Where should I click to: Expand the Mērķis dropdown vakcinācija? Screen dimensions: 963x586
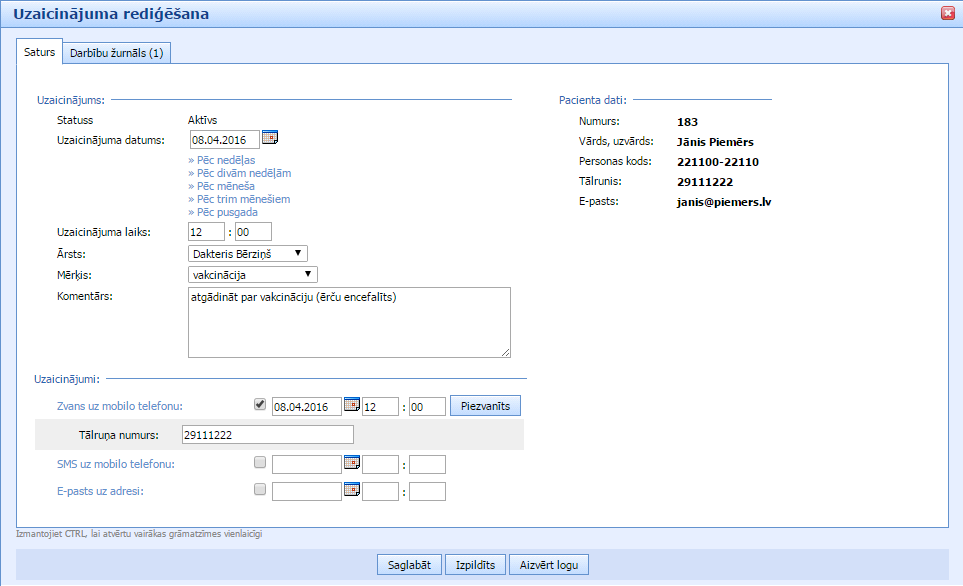tap(252, 274)
